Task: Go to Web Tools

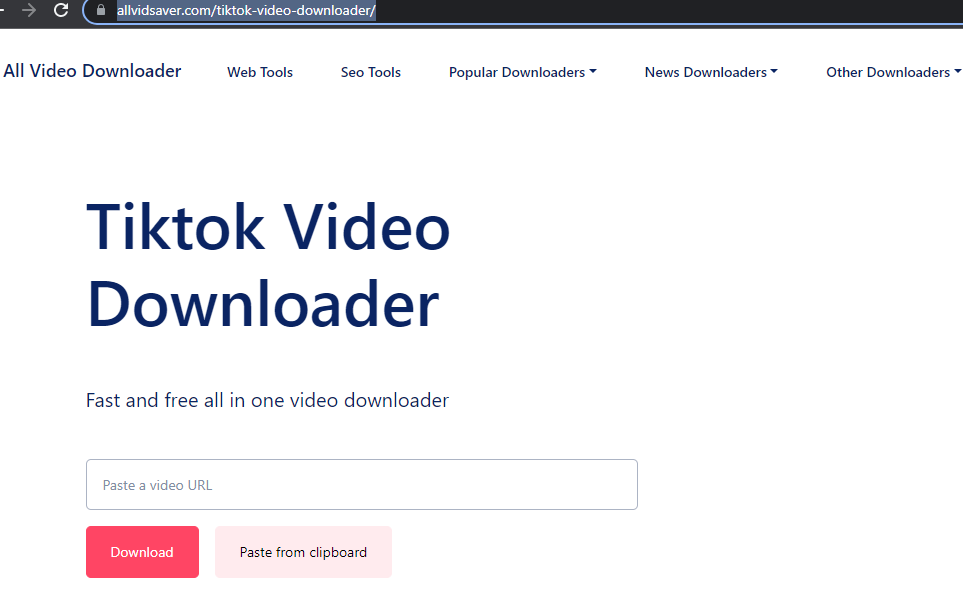Action: tap(260, 72)
